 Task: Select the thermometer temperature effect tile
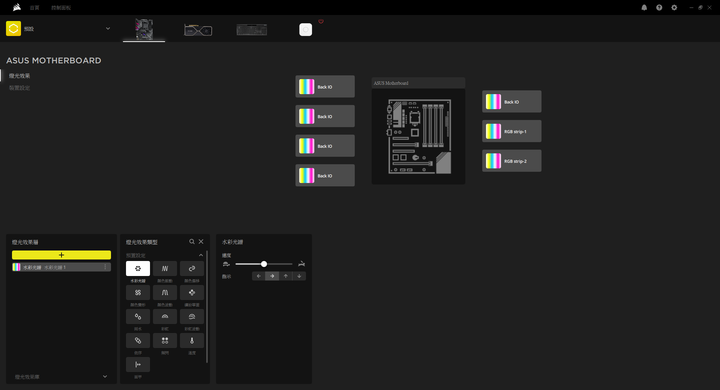(x=192, y=340)
